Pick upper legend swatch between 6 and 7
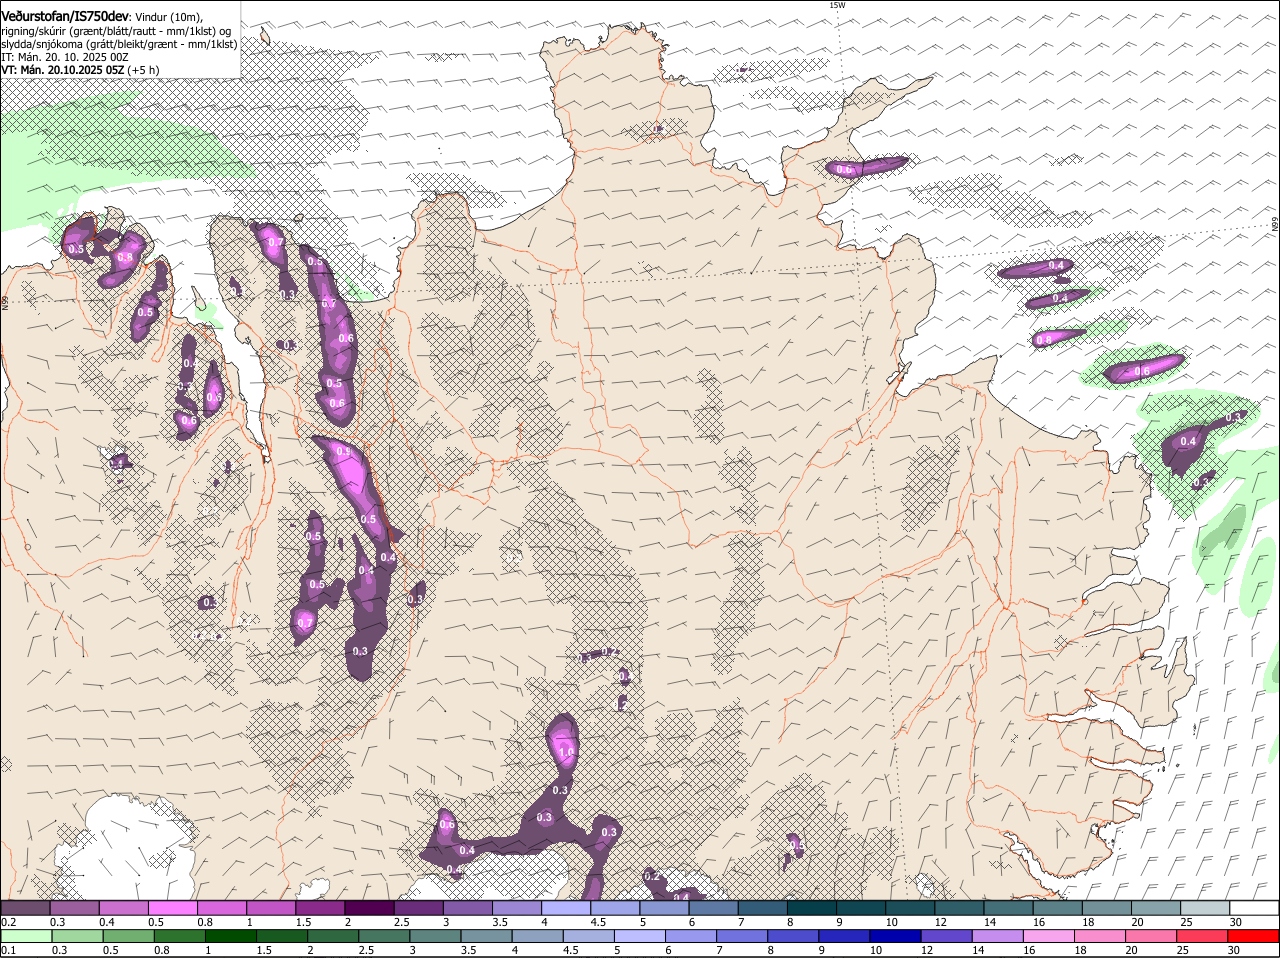1280x958 pixels. click(713, 907)
